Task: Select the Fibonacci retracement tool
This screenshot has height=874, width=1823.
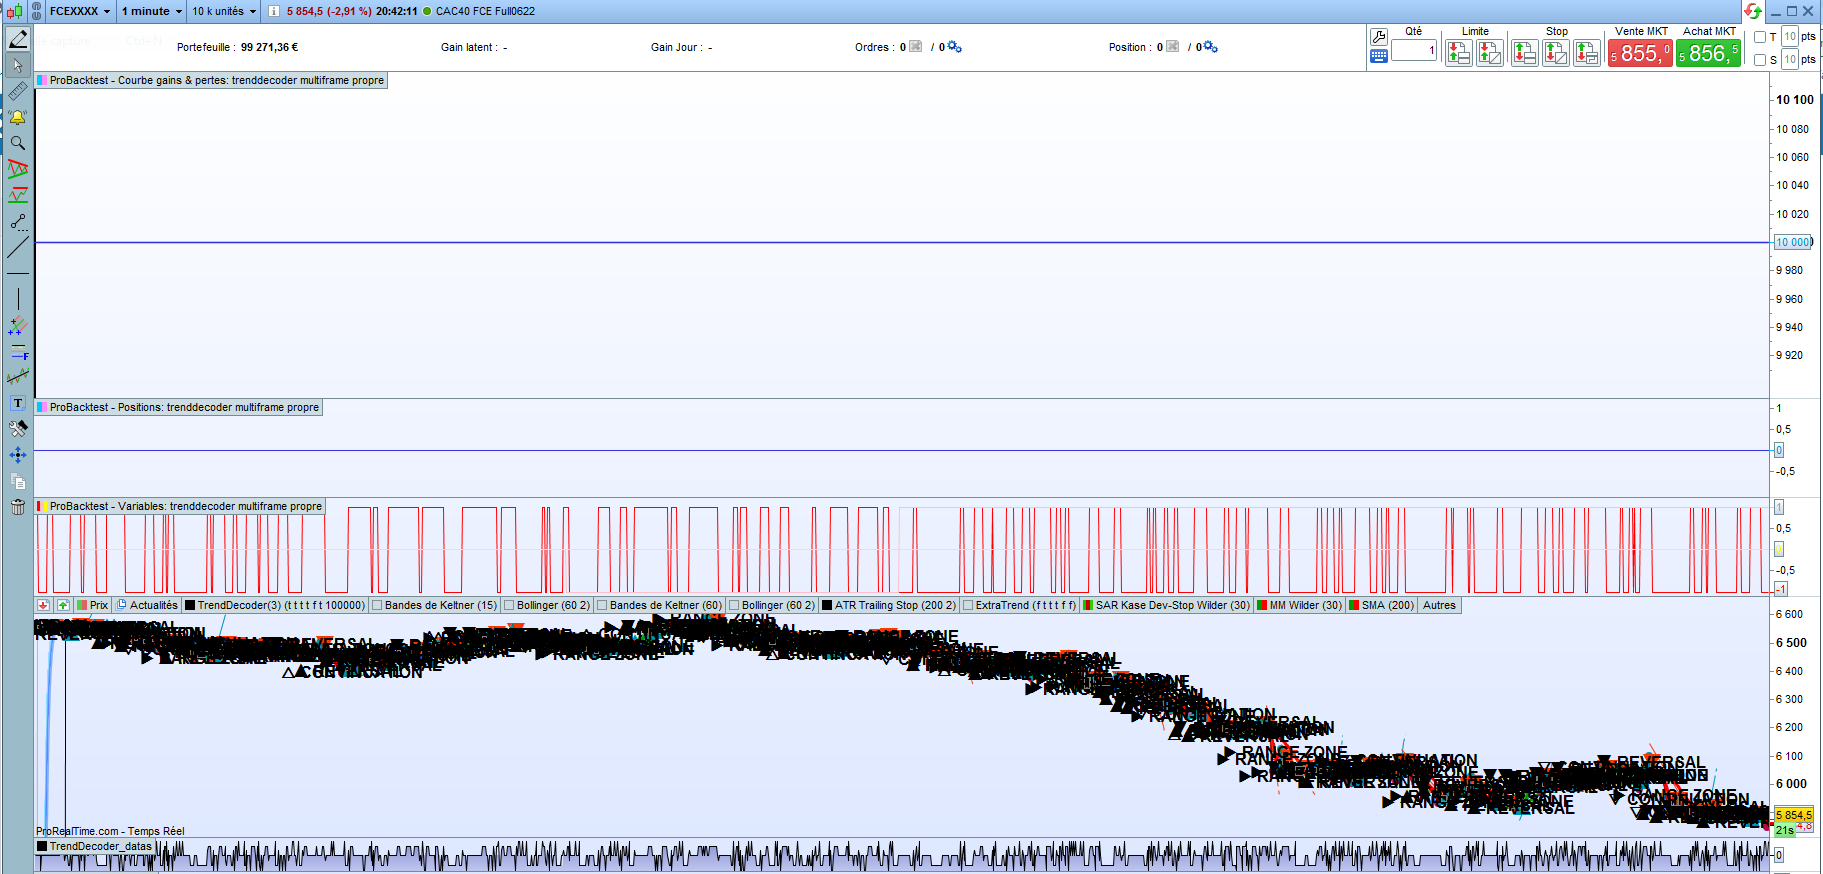Action: point(18,351)
